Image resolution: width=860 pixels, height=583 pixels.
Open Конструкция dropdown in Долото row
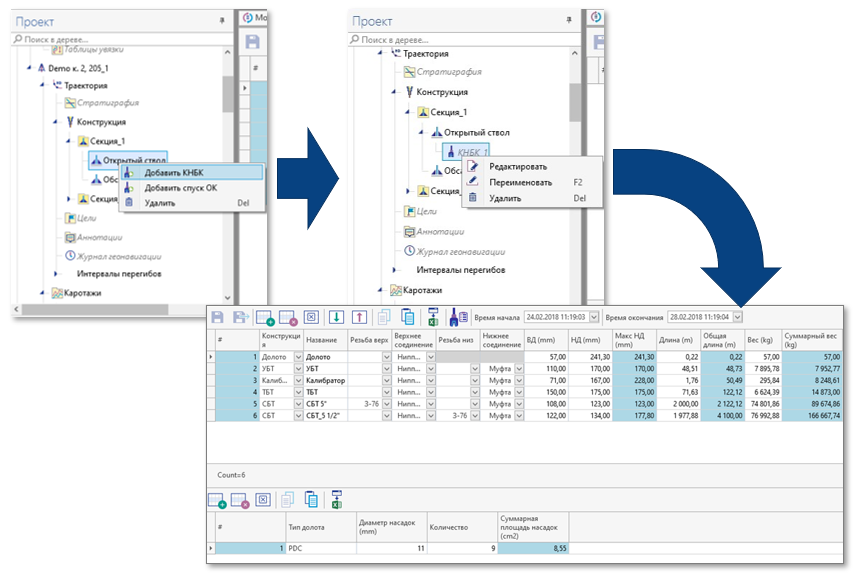[x=298, y=357]
